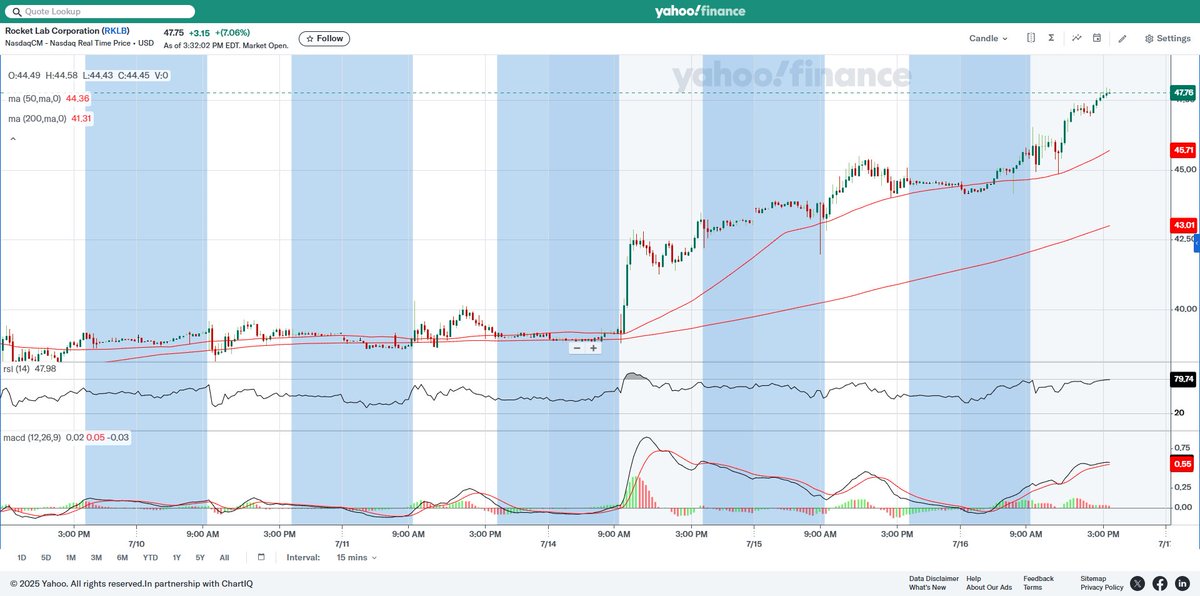The width and height of the screenshot is (1200, 596).
Task: Select the 3M range
Action: tap(96, 557)
